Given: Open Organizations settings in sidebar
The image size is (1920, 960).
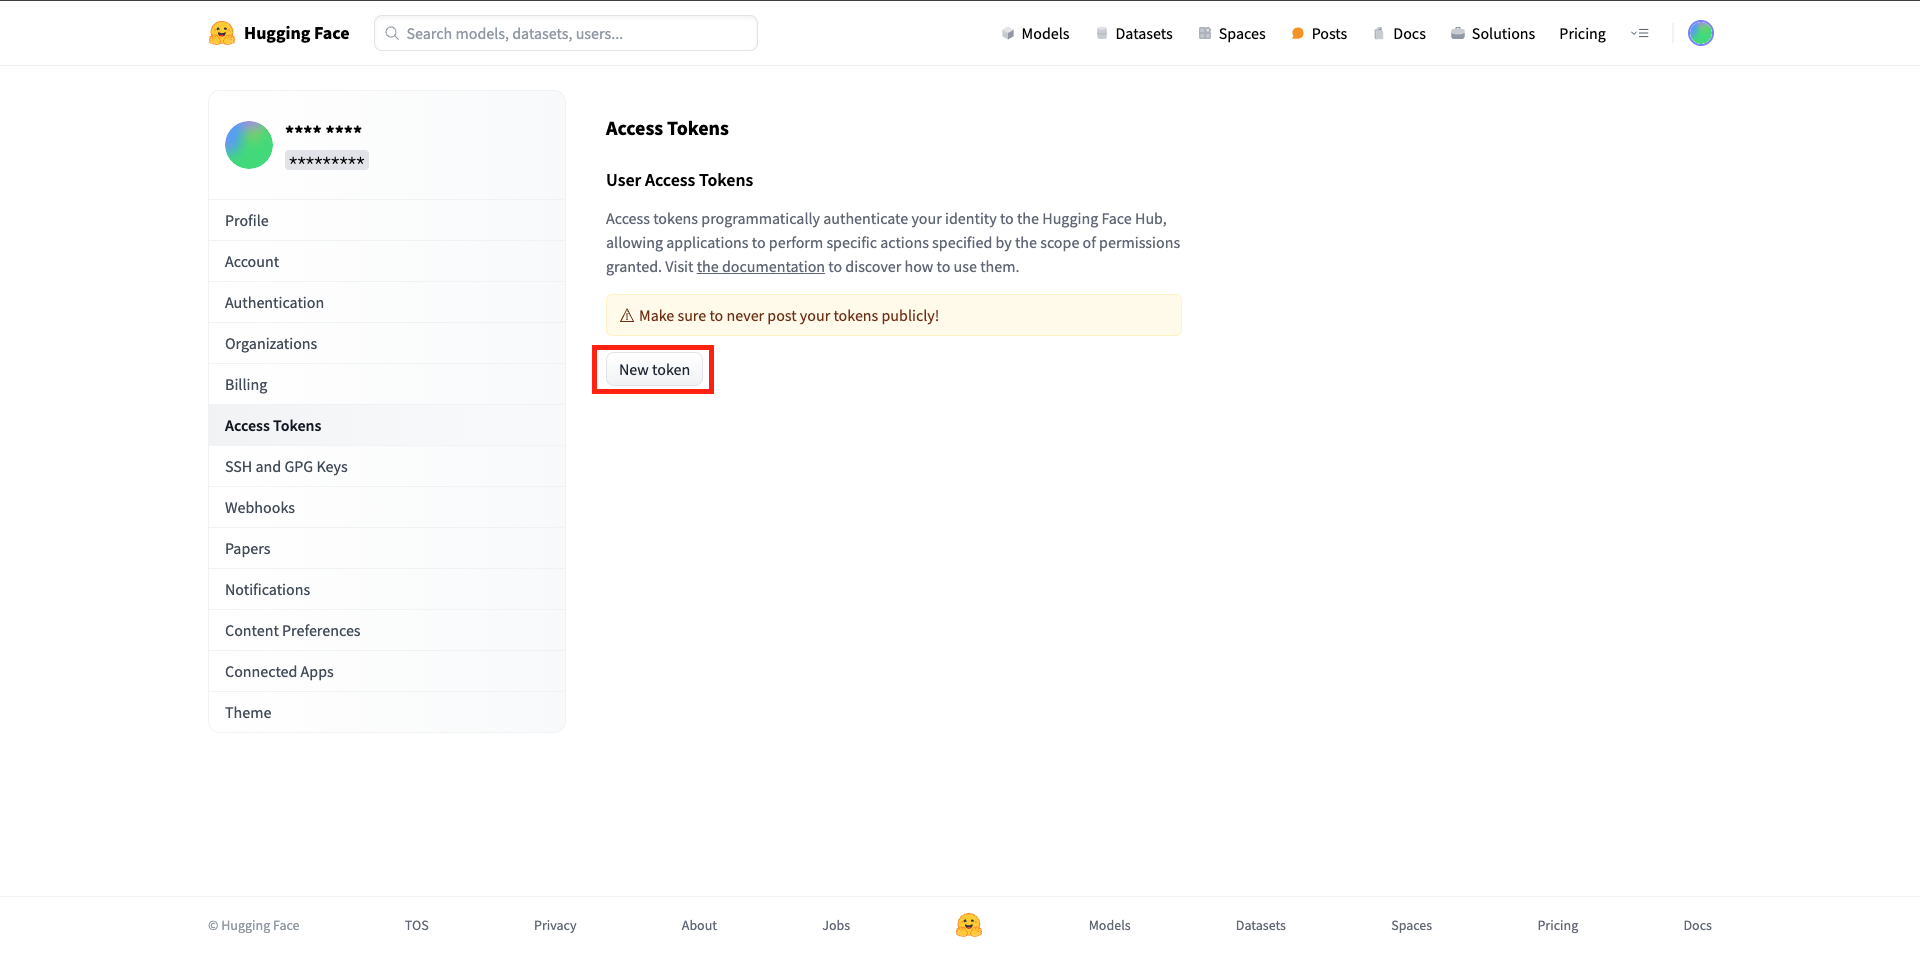Looking at the screenshot, I should (x=387, y=343).
